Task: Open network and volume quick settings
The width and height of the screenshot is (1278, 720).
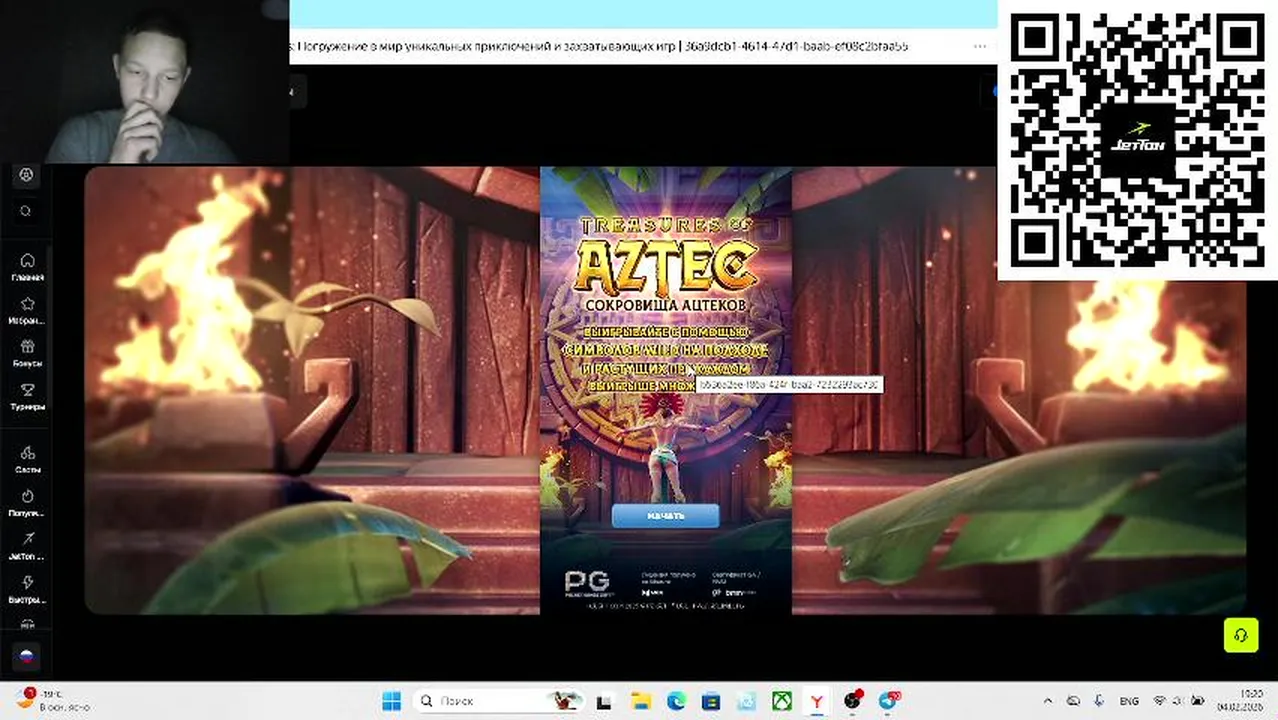Action: pyautogui.click(x=1179, y=701)
